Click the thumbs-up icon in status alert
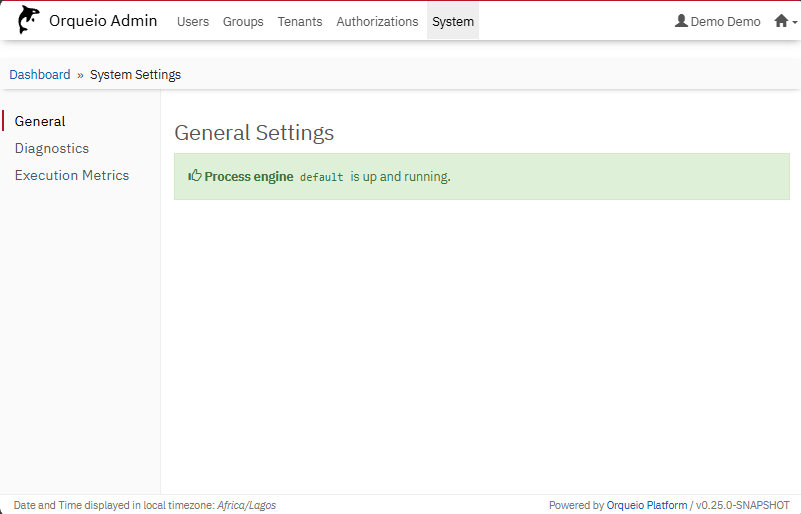The height and width of the screenshot is (514, 801). pos(195,176)
